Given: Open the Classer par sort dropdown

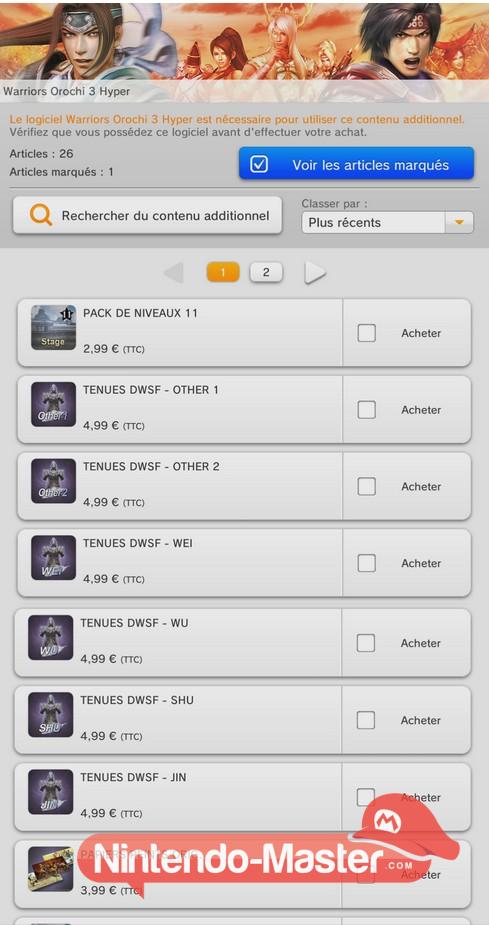Looking at the screenshot, I should tap(388, 222).
